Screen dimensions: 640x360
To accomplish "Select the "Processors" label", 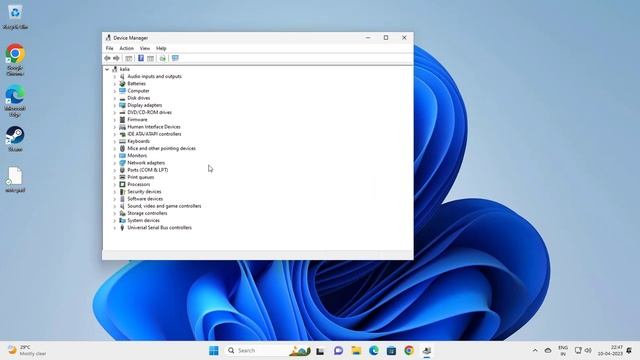I will click(138, 184).
